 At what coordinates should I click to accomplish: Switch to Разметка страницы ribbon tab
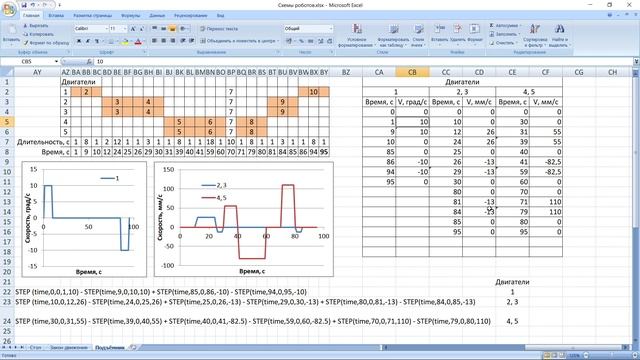(92, 16)
